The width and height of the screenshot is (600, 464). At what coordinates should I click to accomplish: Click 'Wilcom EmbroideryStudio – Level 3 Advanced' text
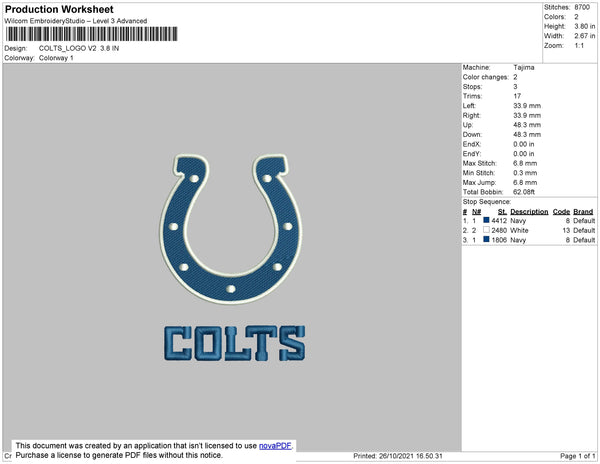click(76, 21)
